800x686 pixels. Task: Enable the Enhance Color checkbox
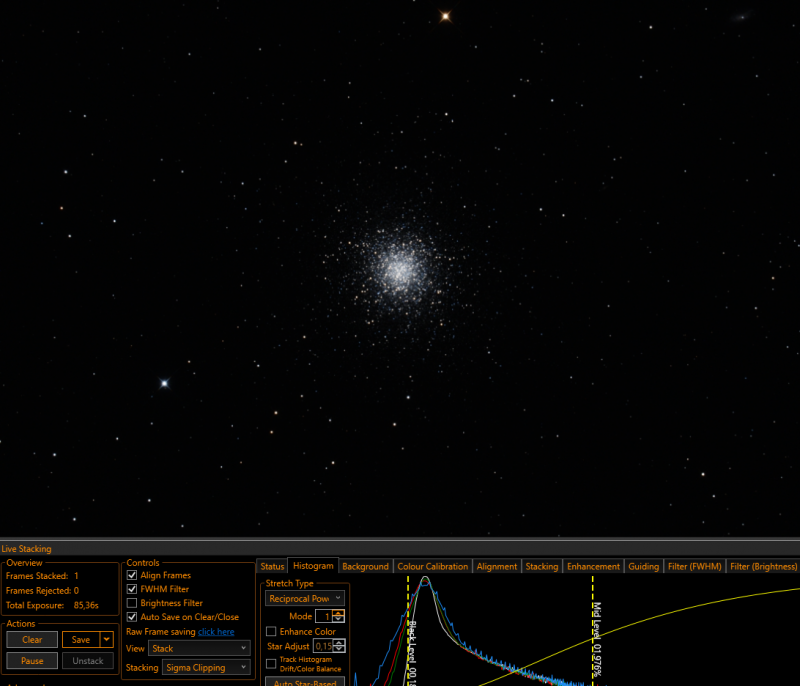(x=271, y=631)
